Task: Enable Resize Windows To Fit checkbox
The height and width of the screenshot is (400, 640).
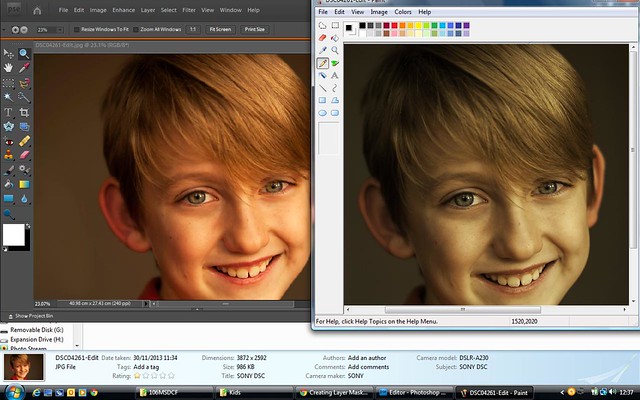Action: [76, 30]
